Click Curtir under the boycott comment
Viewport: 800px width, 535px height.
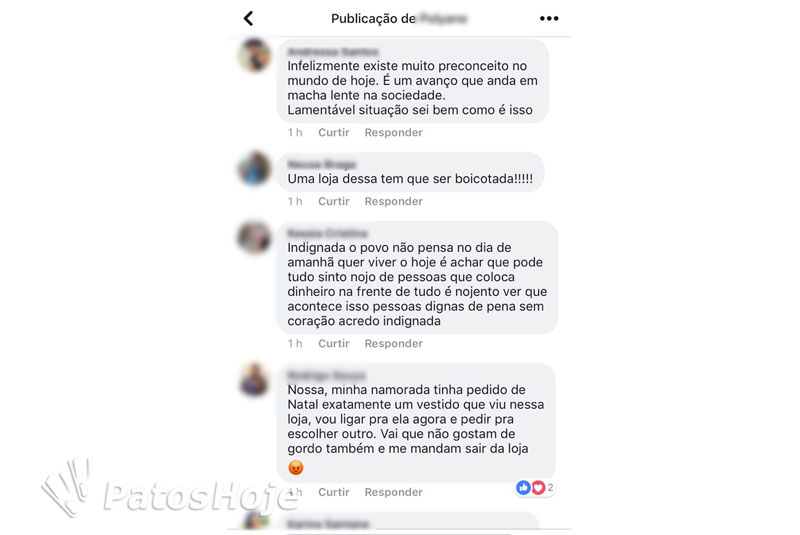coord(334,201)
